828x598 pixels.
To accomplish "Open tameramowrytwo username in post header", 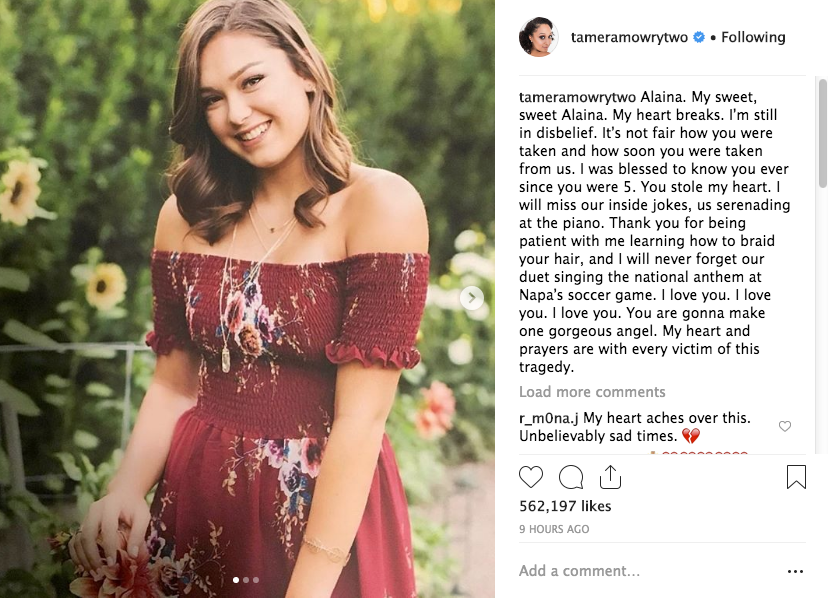I will [x=630, y=38].
